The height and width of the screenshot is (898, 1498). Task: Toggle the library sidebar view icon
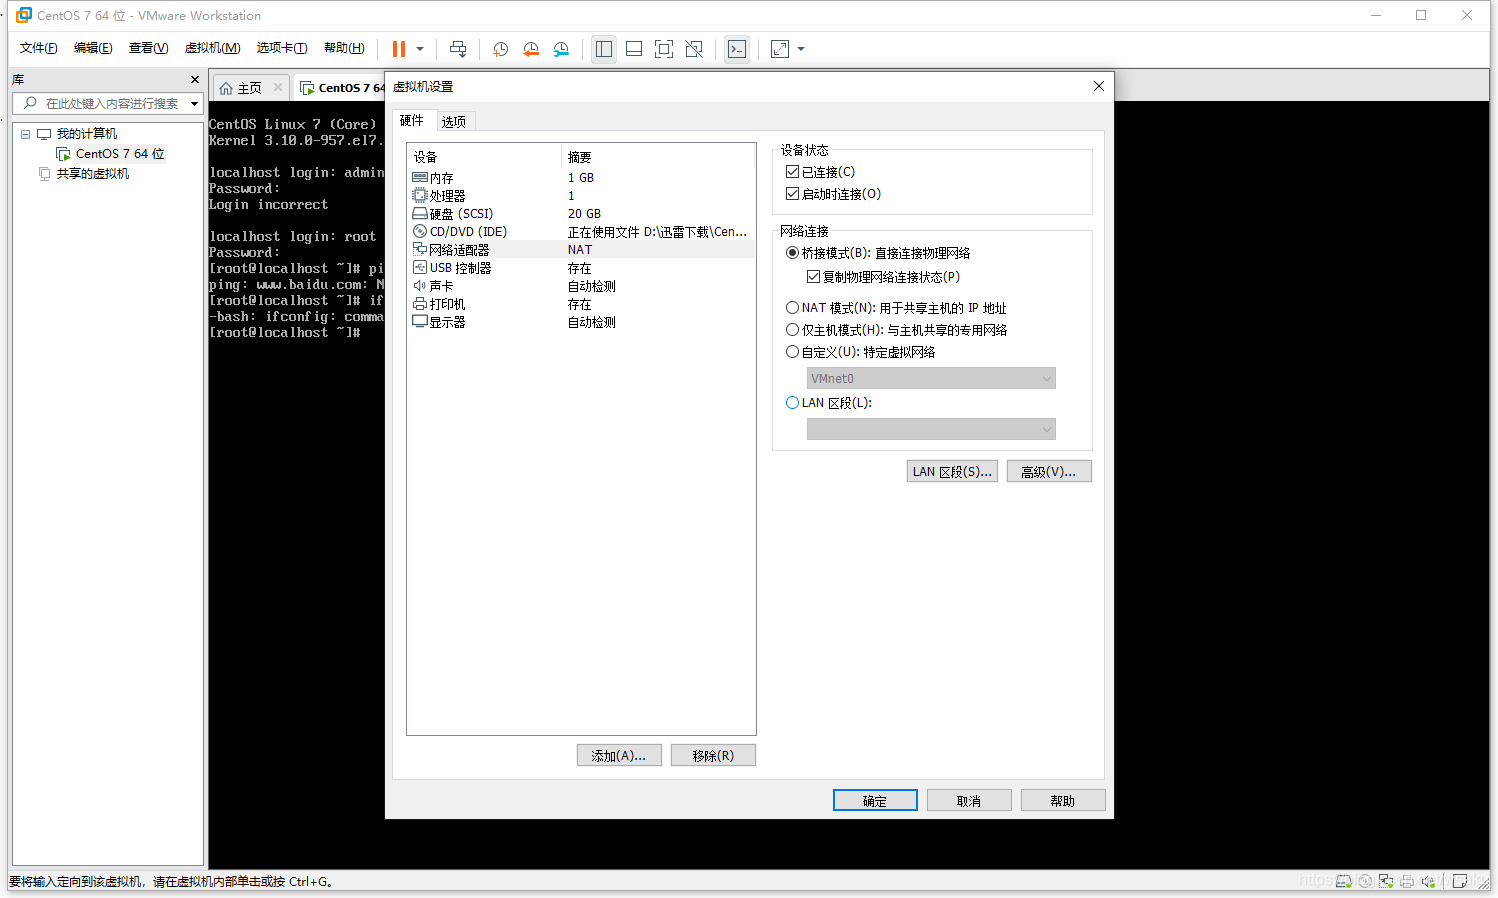604,49
